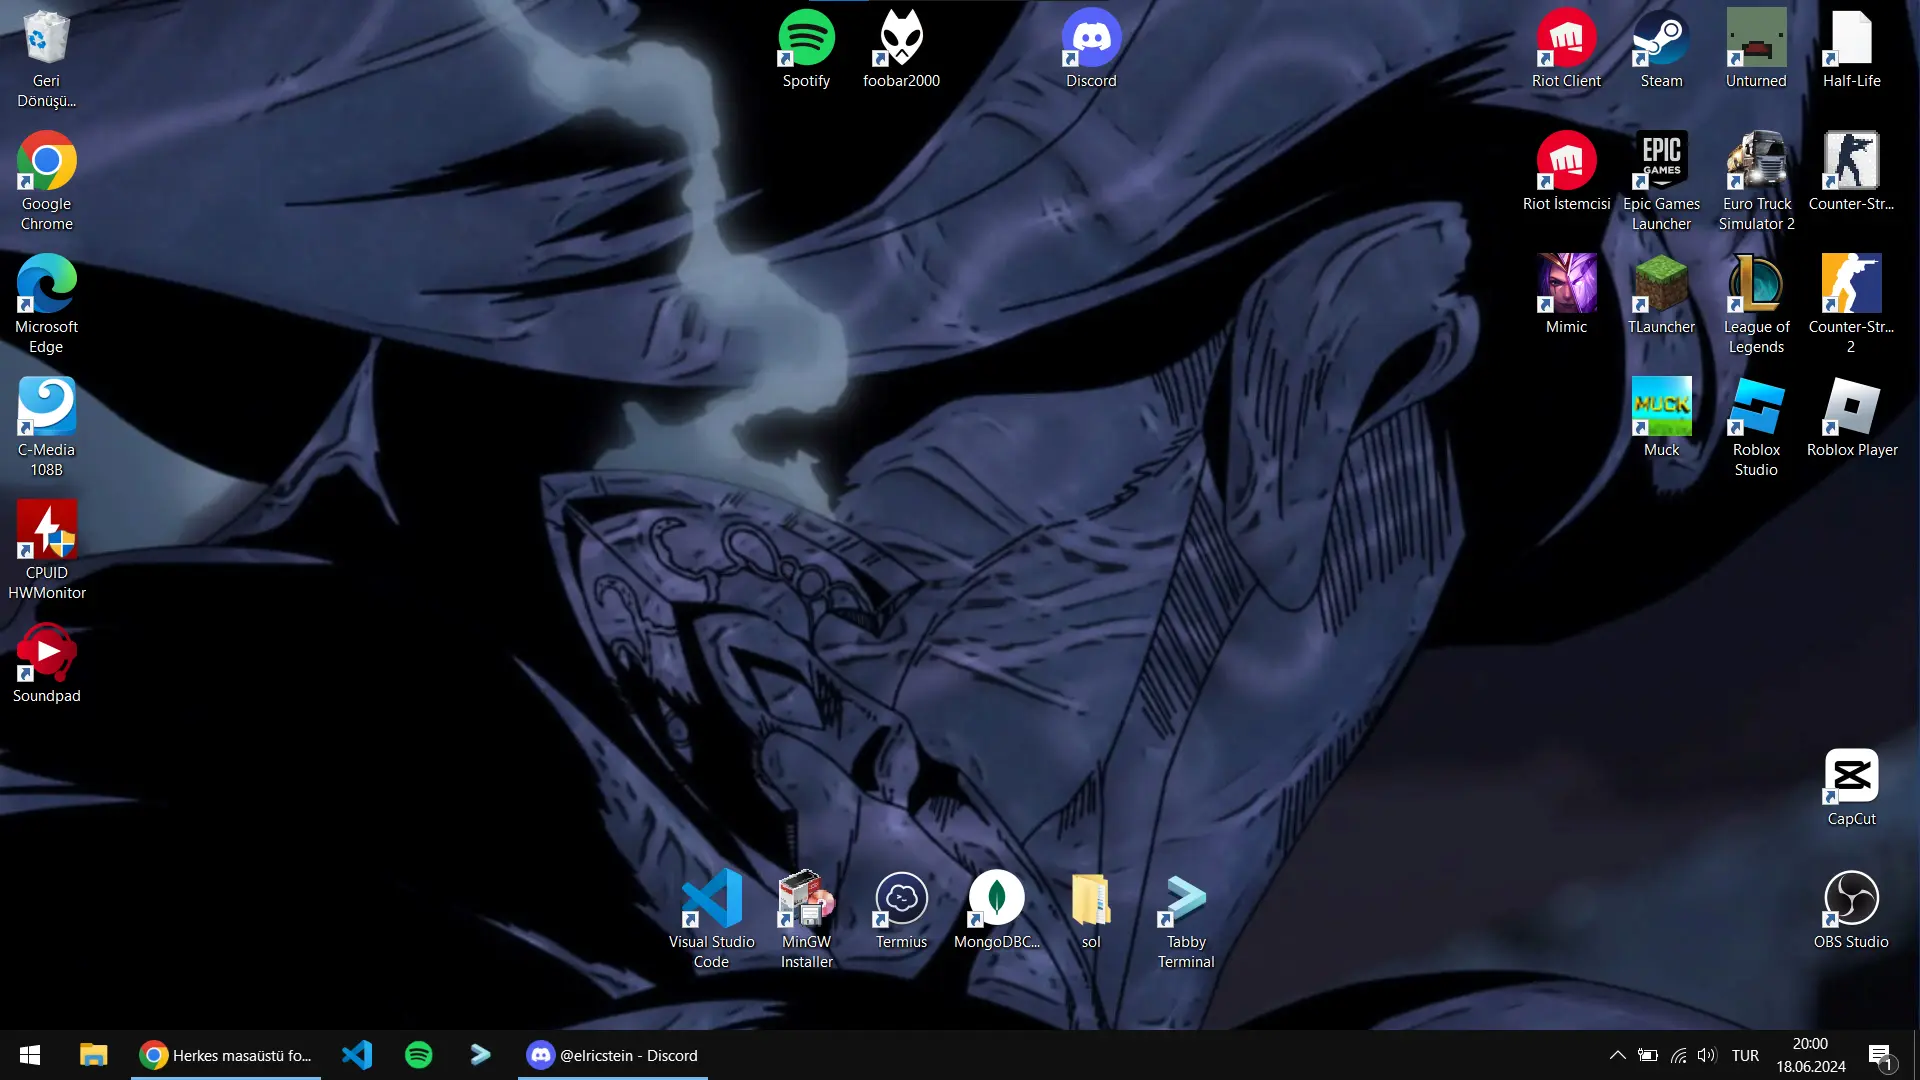Select the C-Media 108B desktop icon
1920x1080 pixels.
click(46, 427)
